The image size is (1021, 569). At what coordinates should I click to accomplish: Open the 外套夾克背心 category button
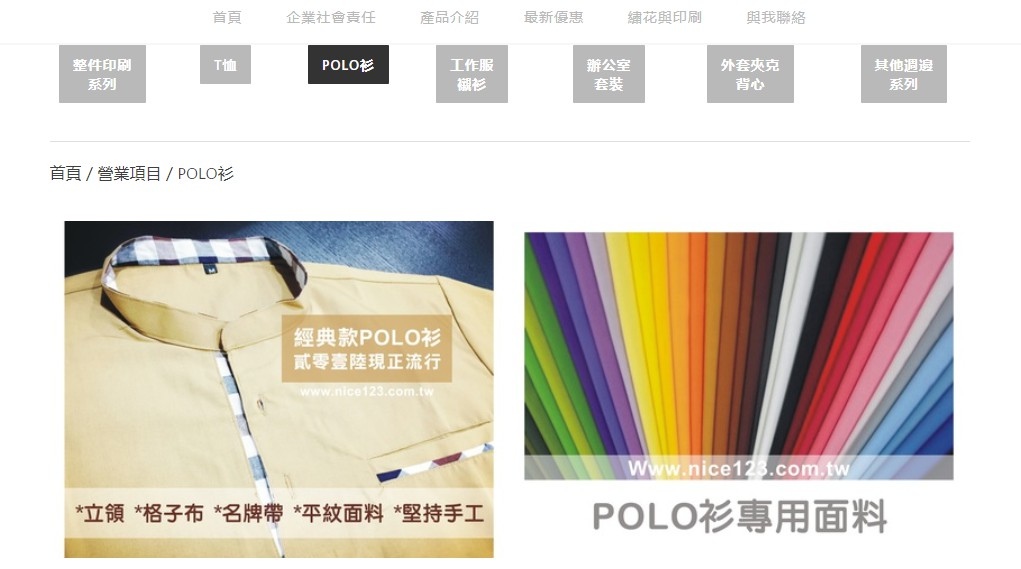point(750,74)
